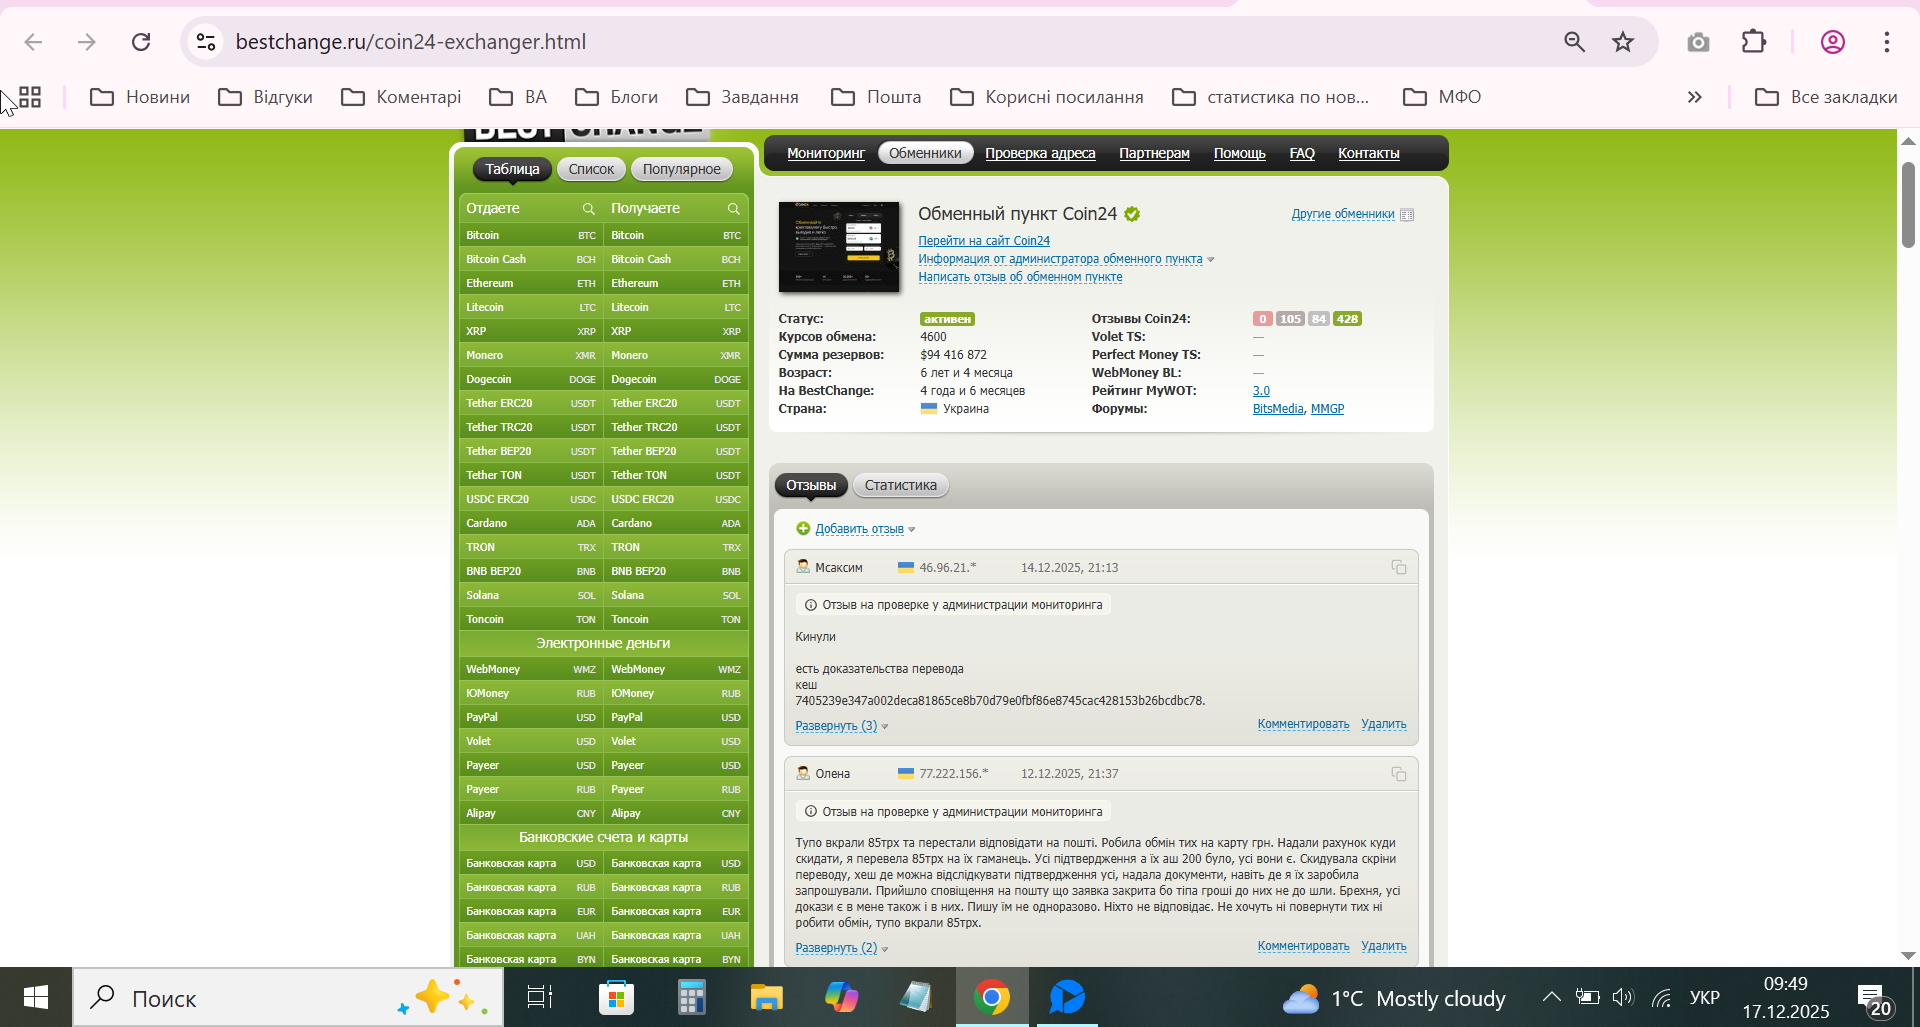The width and height of the screenshot is (1920, 1027).
Task: Click Написать отзыв об обменном пункте link
Action: pos(1020,277)
